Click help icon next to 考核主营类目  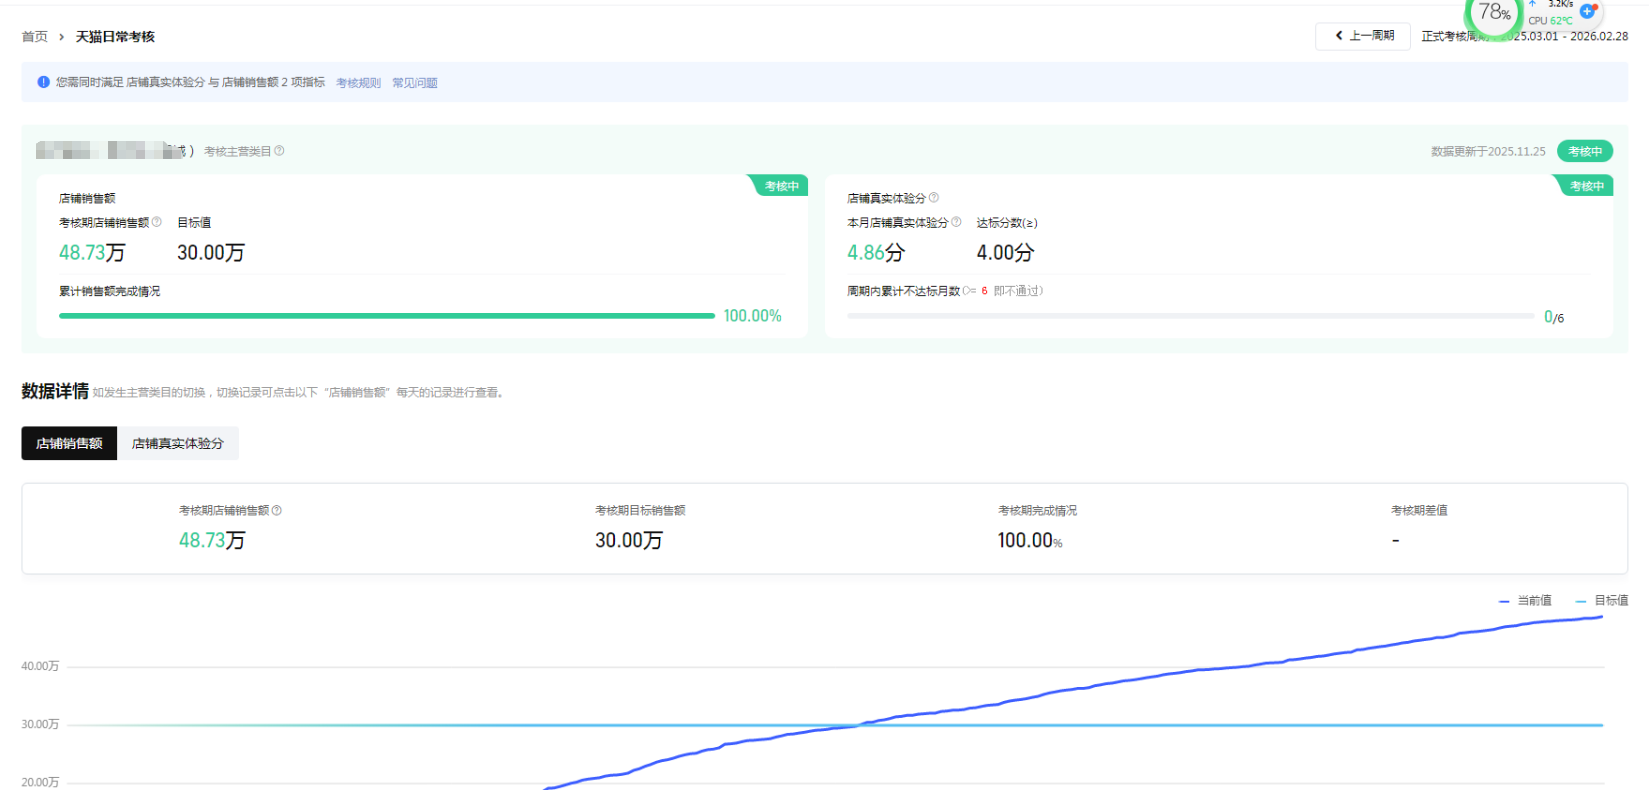click(279, 151)
